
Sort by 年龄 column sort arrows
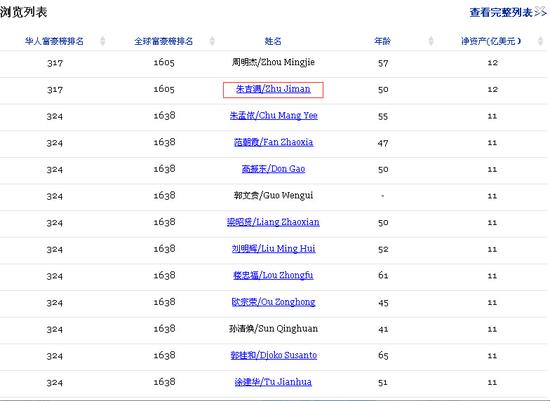click(431, 41)
